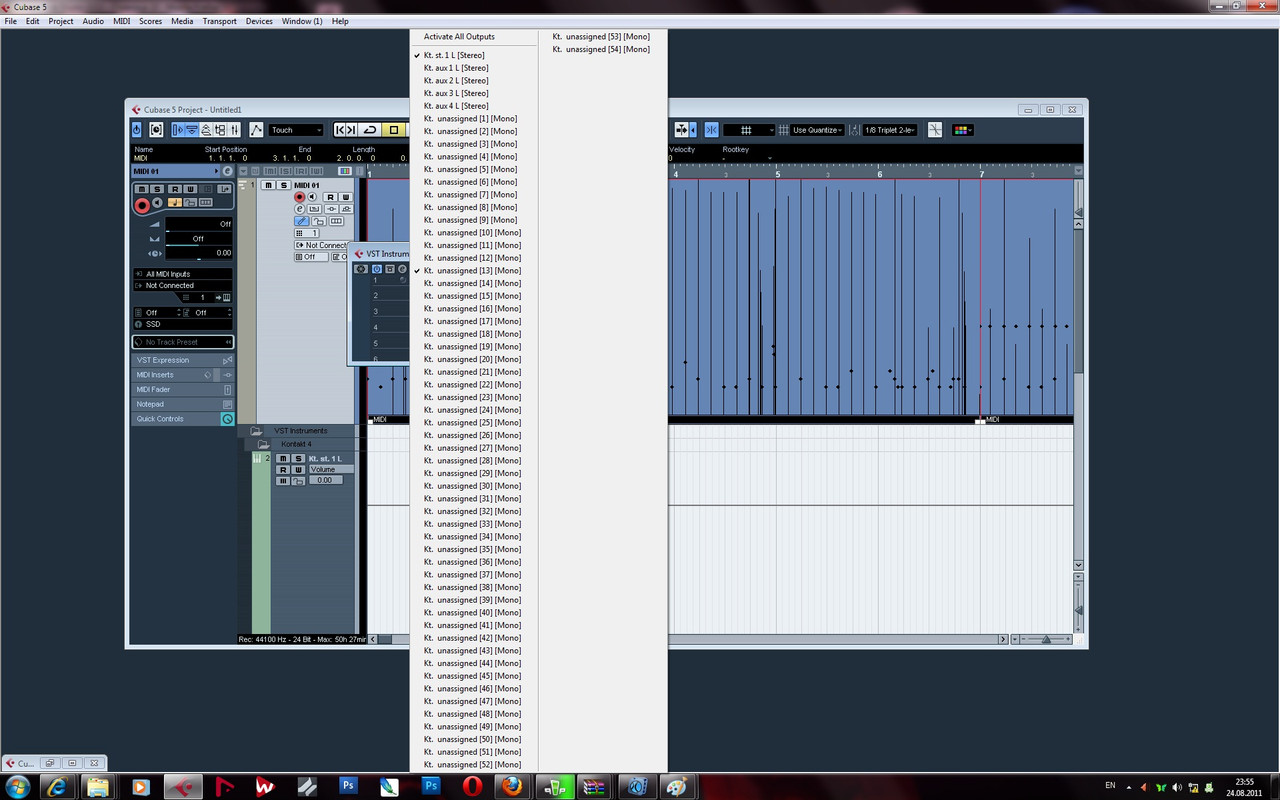Select Kt. unassigned [54] [Mono] output

point(603,49)
